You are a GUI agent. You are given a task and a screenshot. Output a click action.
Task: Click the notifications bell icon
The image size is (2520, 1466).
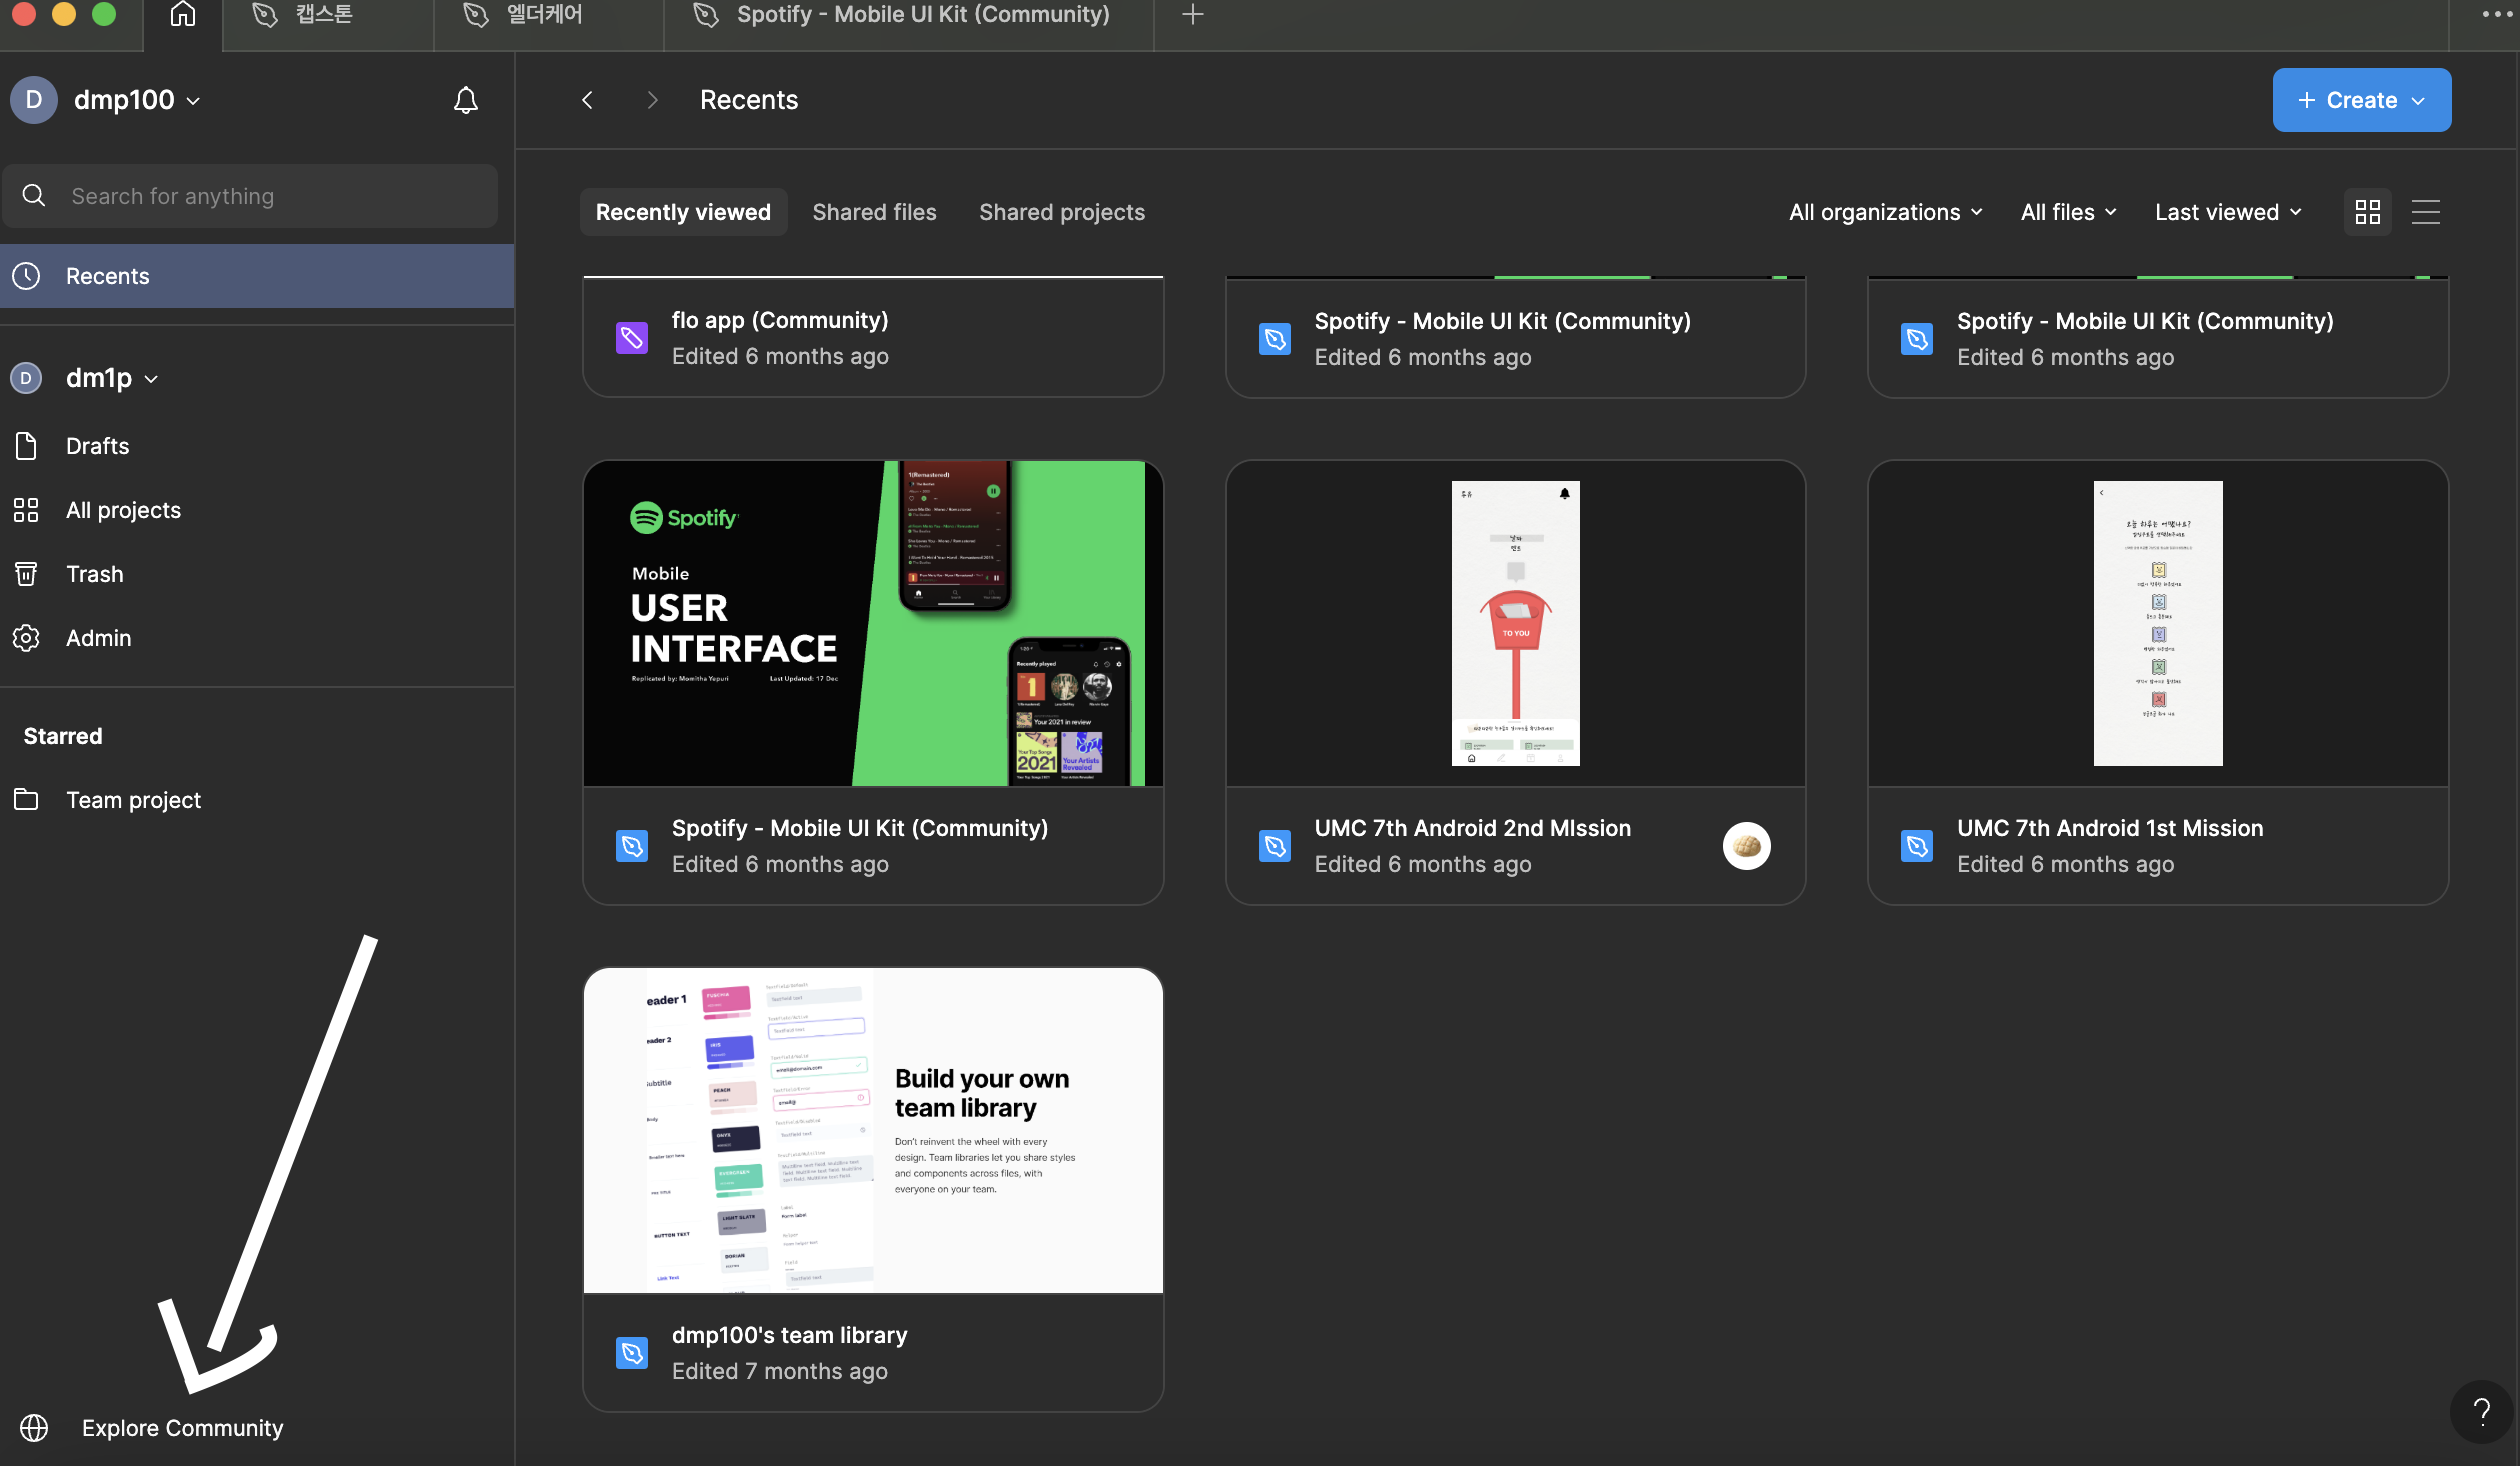click(465, 100)
